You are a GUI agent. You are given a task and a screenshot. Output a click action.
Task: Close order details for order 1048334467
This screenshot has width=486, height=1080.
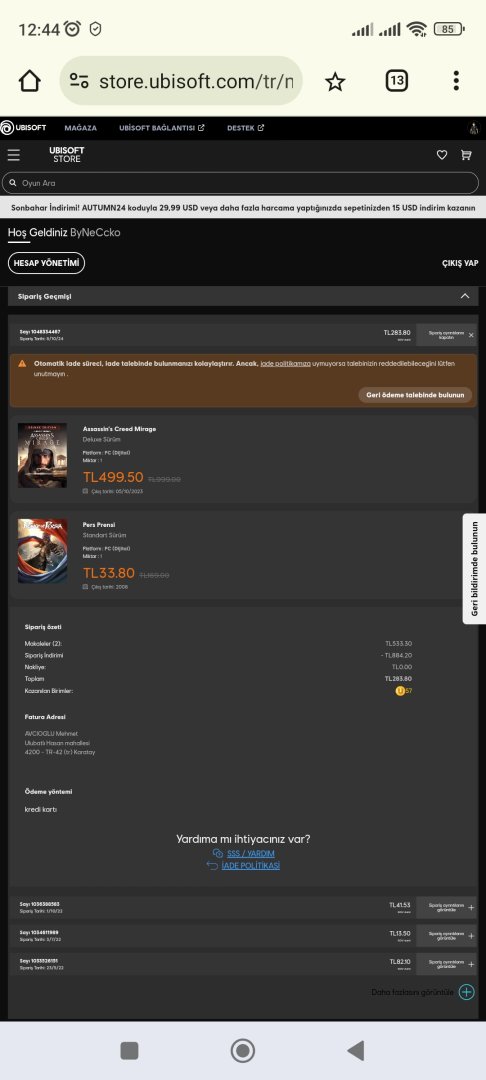(446, 335)
